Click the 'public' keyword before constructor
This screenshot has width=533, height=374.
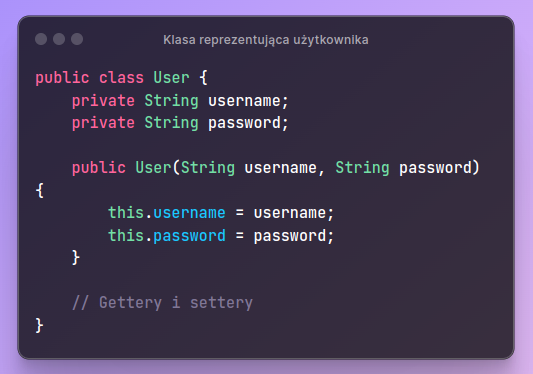tap(99, 168)
